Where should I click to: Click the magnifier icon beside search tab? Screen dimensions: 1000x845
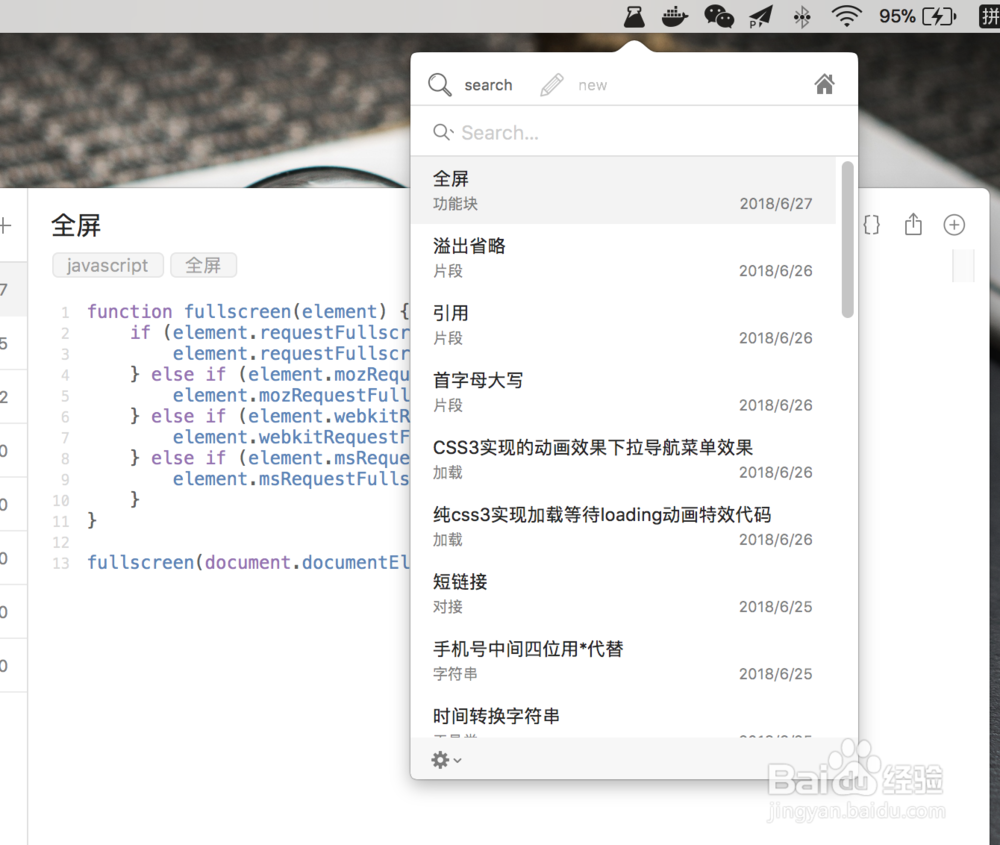(x=440, y=85)
